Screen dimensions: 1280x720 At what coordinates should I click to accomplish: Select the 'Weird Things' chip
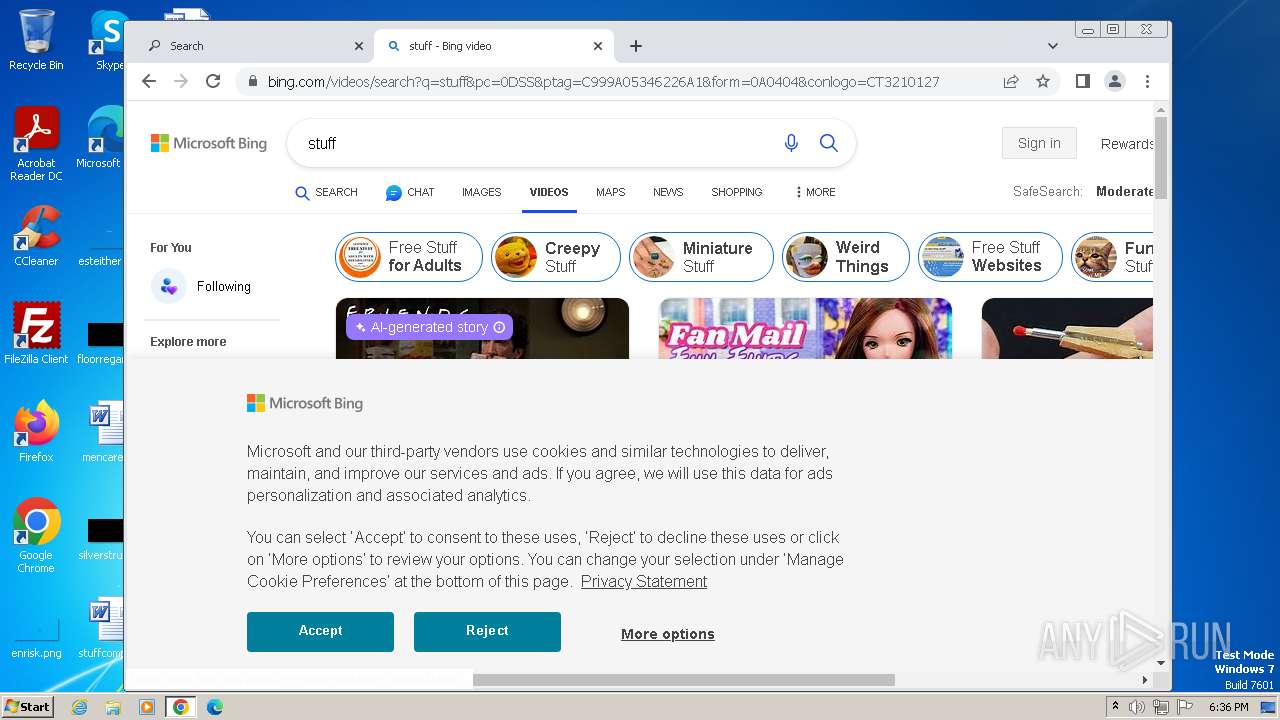pos(846,257)
